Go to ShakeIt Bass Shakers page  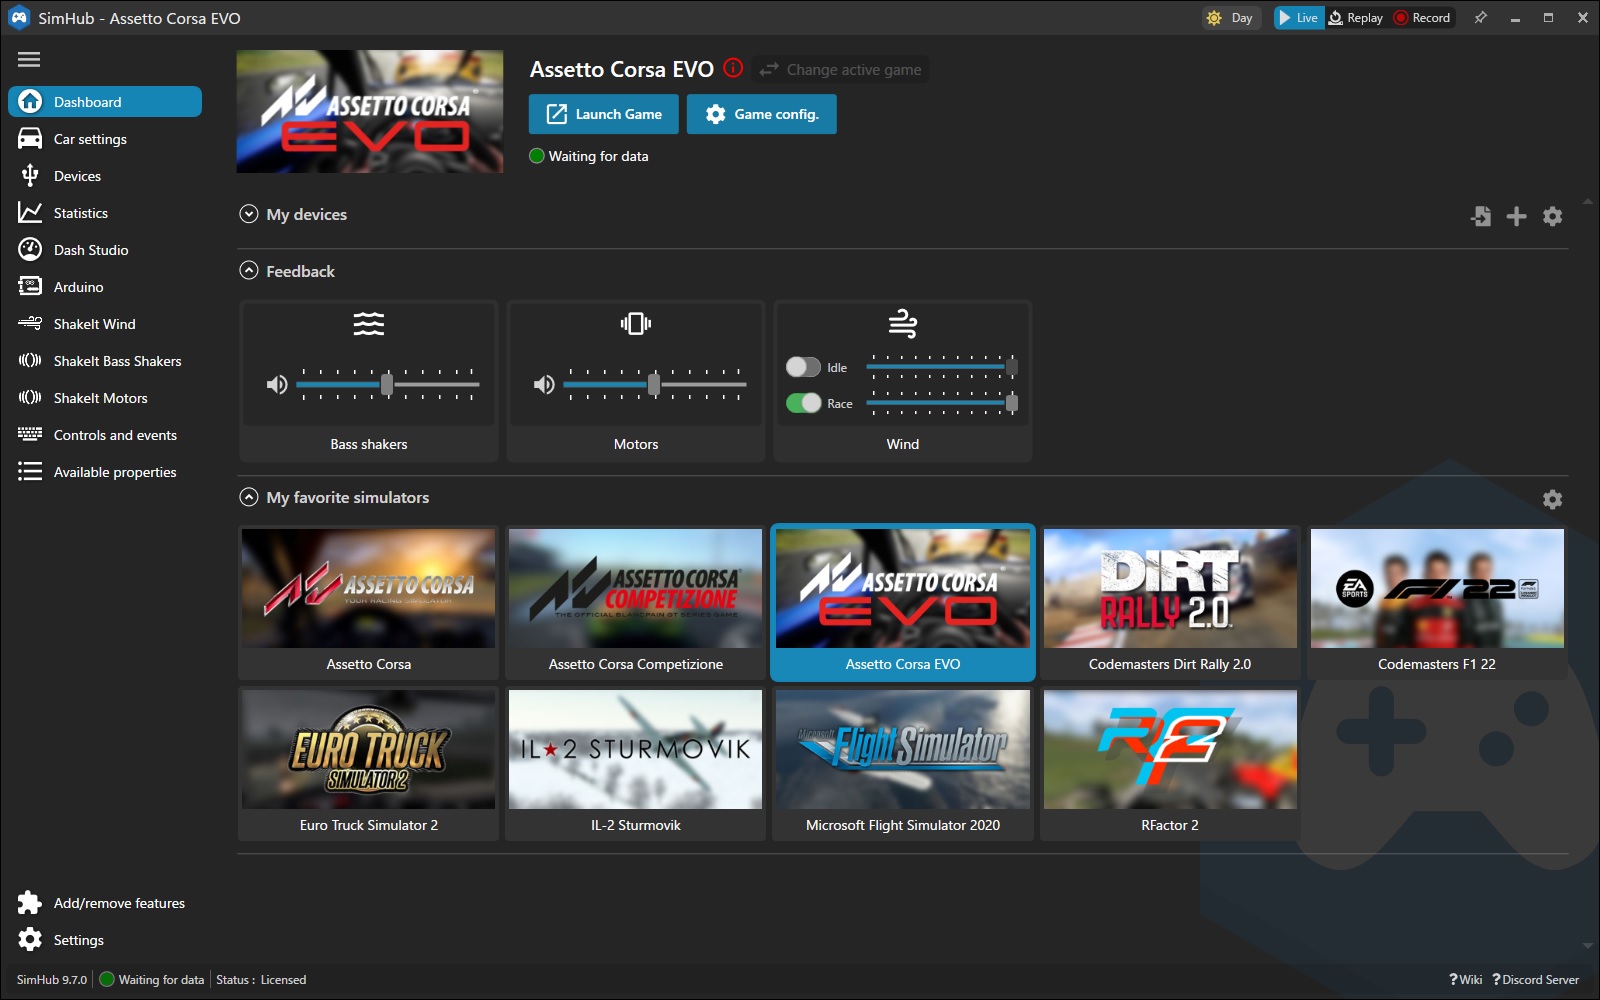(117, 361)
